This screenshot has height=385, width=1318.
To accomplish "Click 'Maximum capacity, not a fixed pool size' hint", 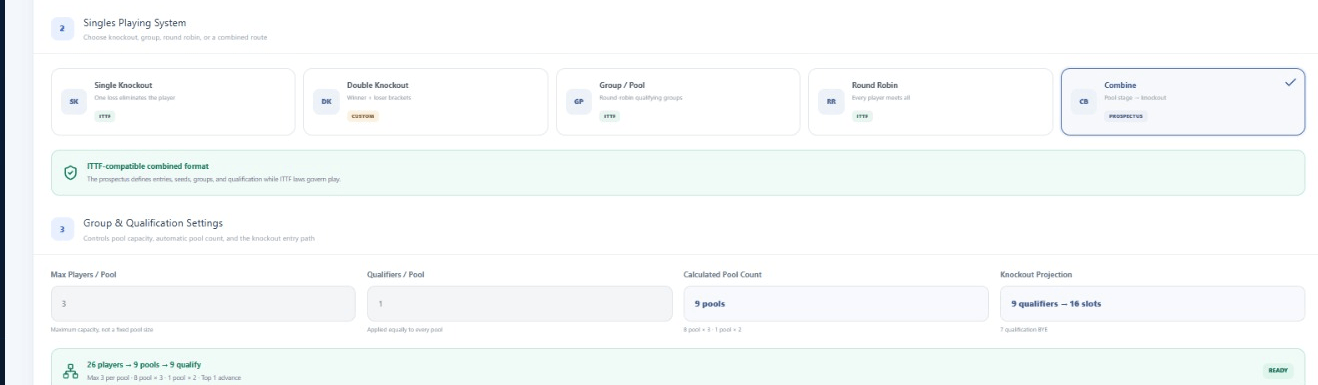I will [102, 329].
